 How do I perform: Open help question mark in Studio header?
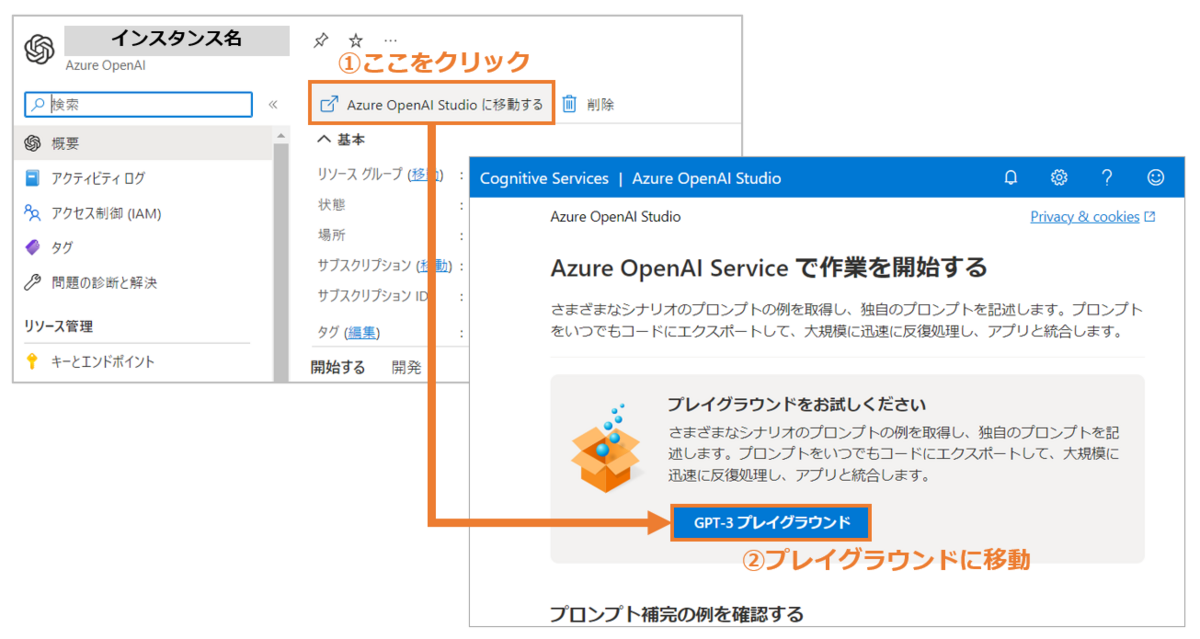pyautogui.click(x=1107, y=178)
